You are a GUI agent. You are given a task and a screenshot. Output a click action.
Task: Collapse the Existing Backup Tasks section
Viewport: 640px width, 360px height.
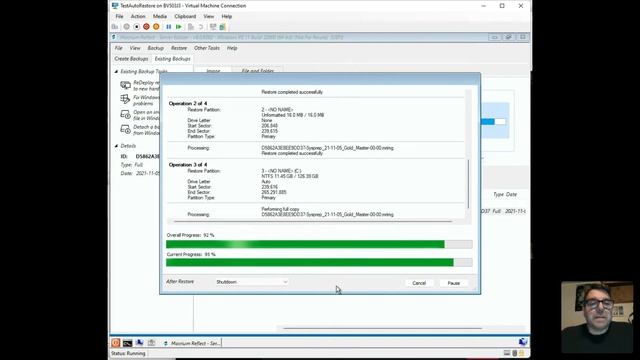click(x=116, y=71)
